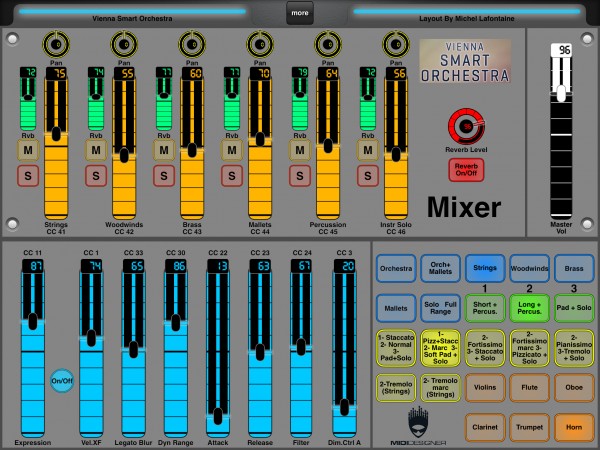Click the Vel.XF CC 1 fader
Viewport: 600px width, 450px height.
tap(91, 348)
